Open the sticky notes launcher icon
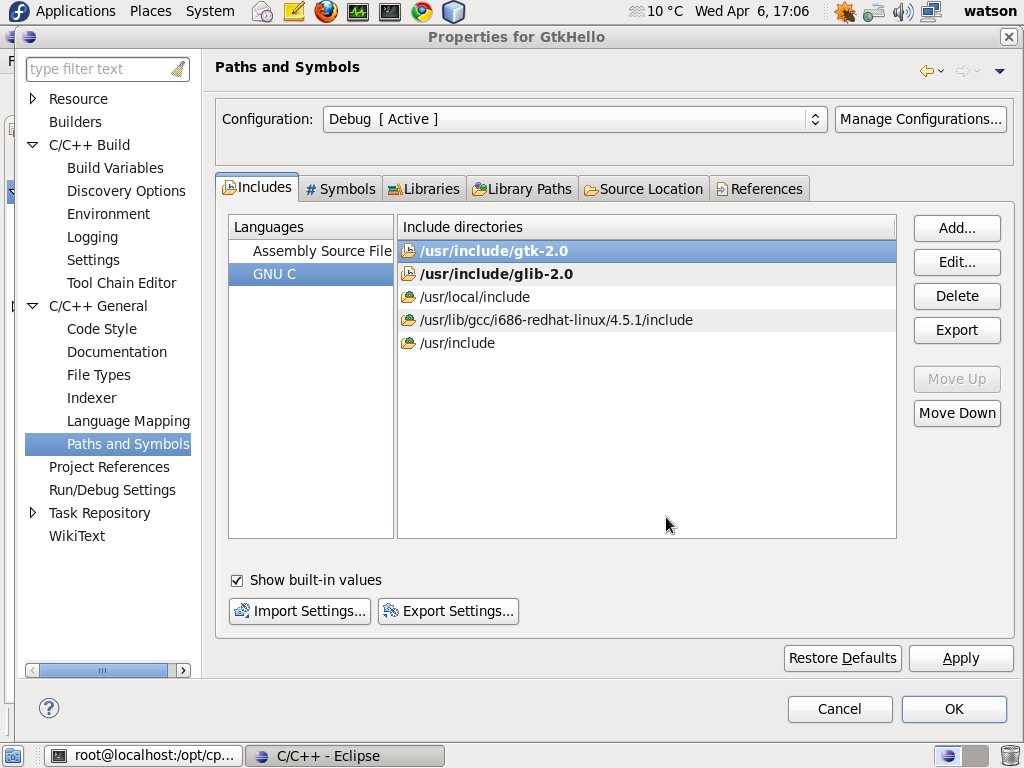Viewport: 1024px width, 768px height. (294, 12)
